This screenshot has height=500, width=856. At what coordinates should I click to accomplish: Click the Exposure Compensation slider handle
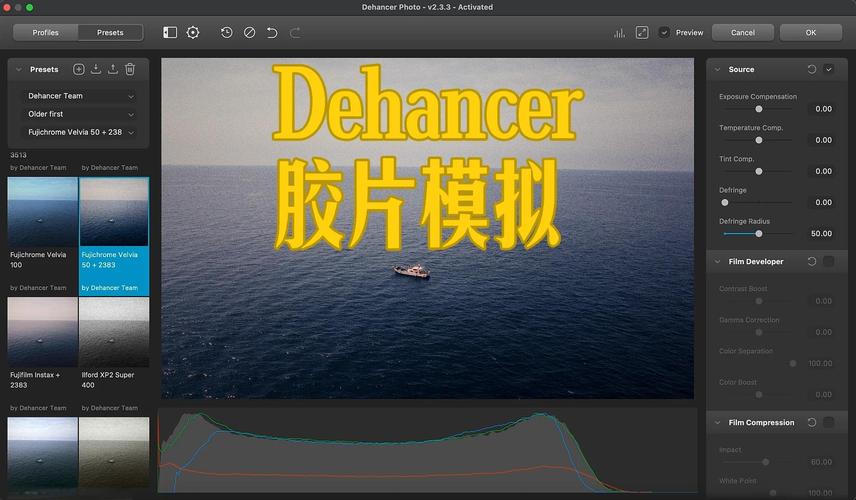click(x=759, y=108)
